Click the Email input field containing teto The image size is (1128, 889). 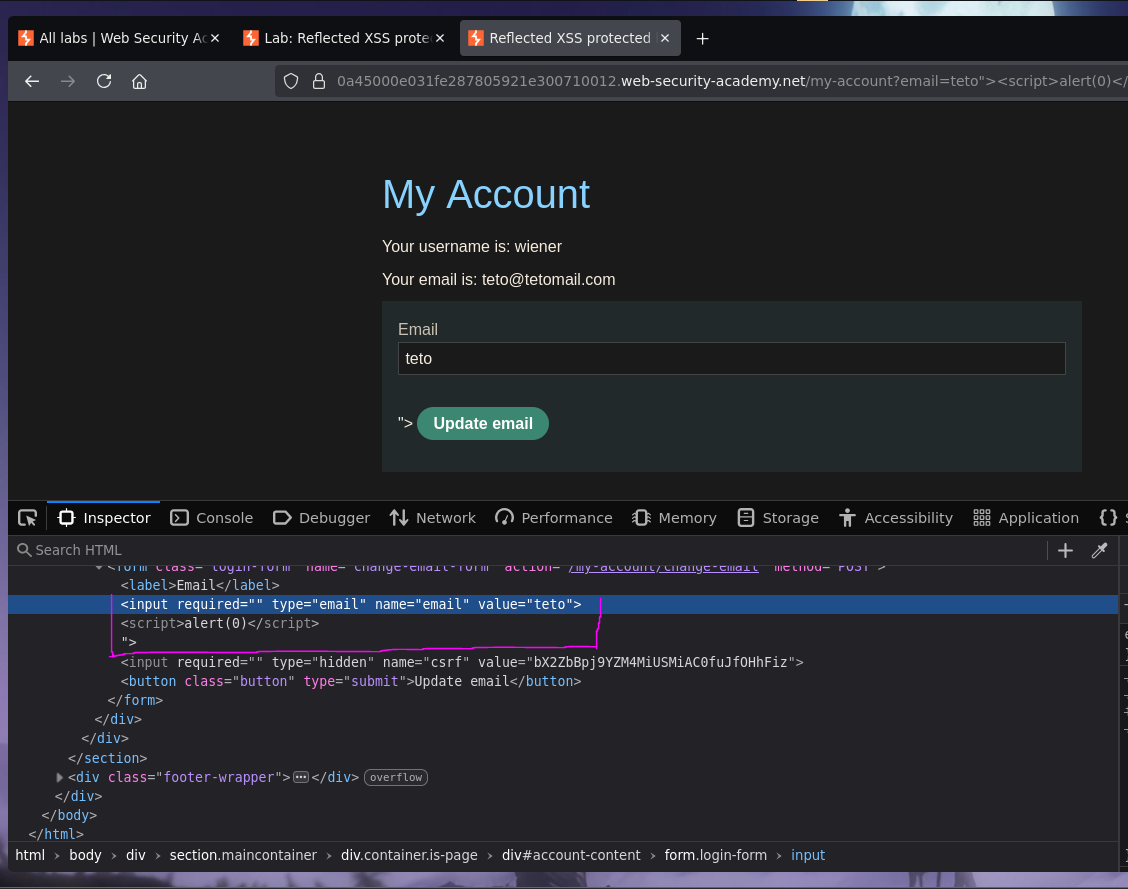pyautogui.click(x=732, y=358)
